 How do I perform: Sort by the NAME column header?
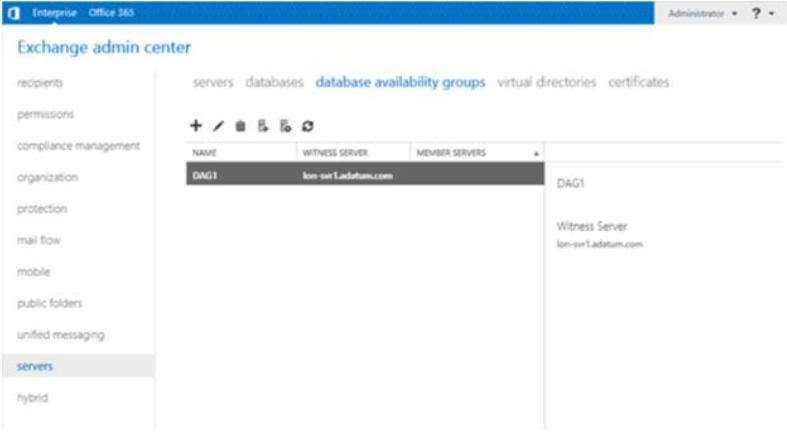click(x=241, y=153)
